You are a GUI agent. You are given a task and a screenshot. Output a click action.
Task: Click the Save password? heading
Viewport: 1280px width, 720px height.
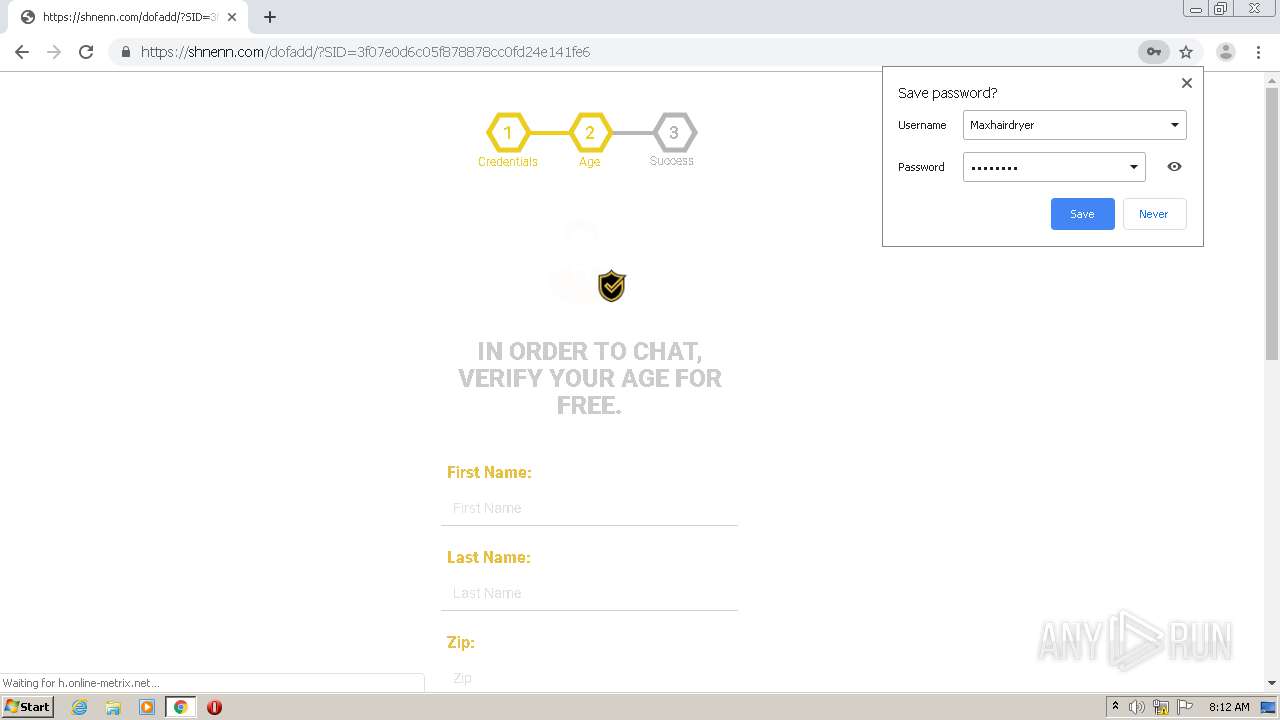click(947, 93)
